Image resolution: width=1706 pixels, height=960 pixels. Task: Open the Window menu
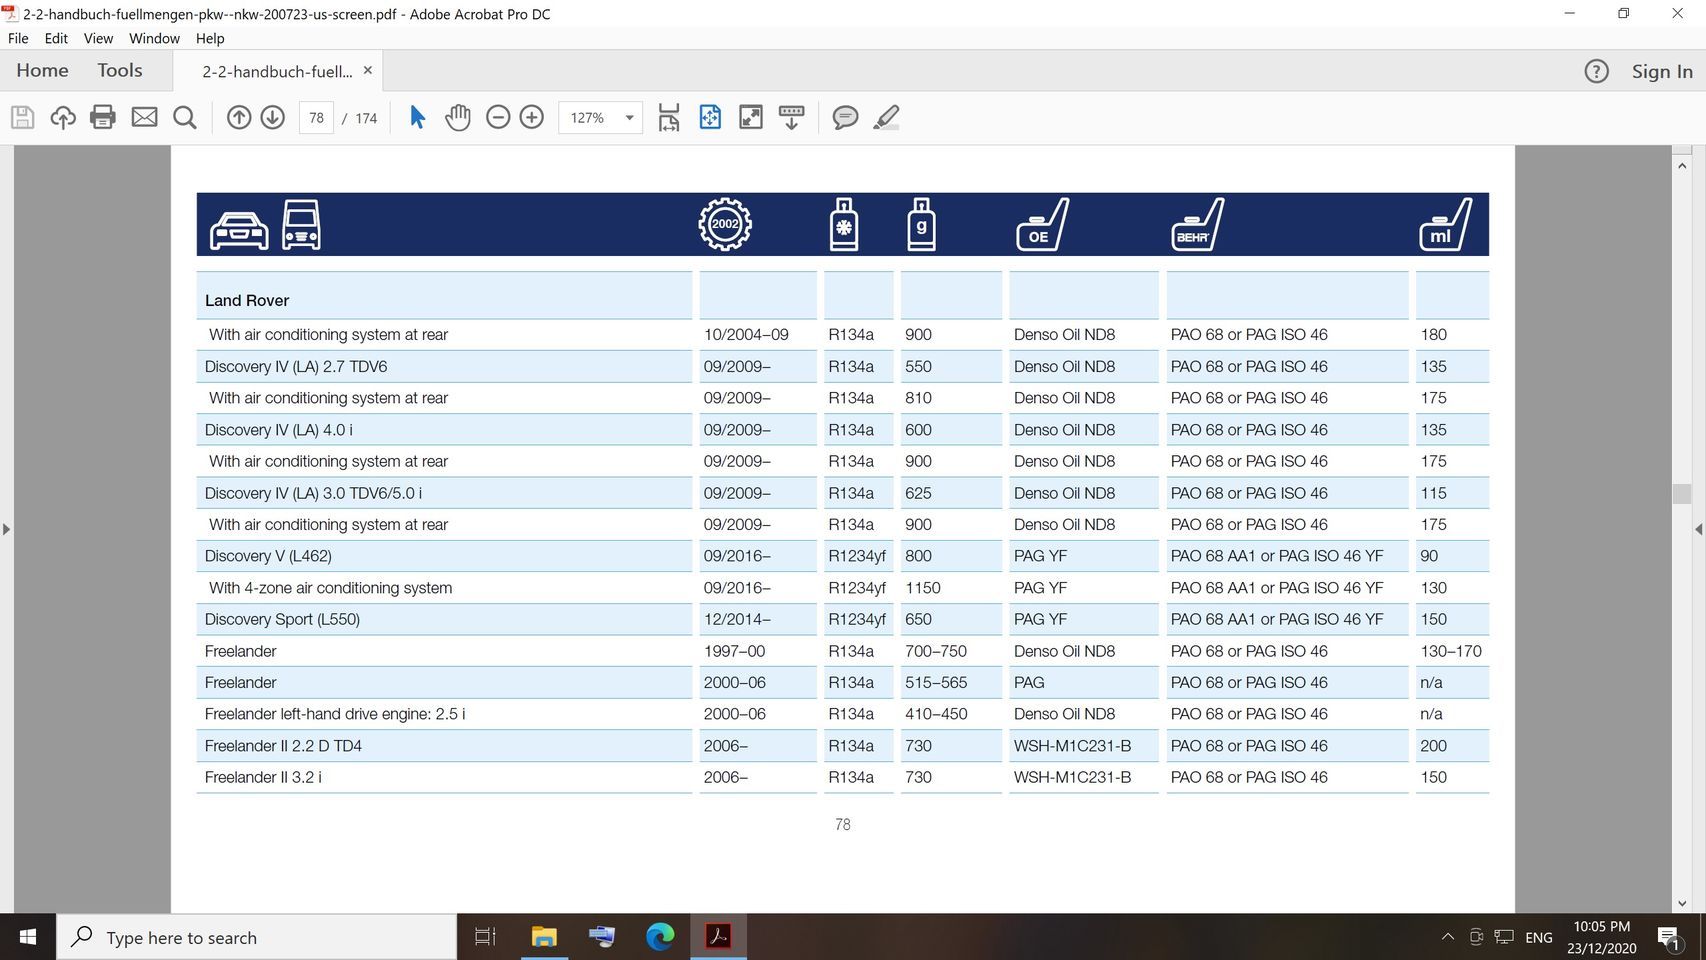(x=154, y=38)
